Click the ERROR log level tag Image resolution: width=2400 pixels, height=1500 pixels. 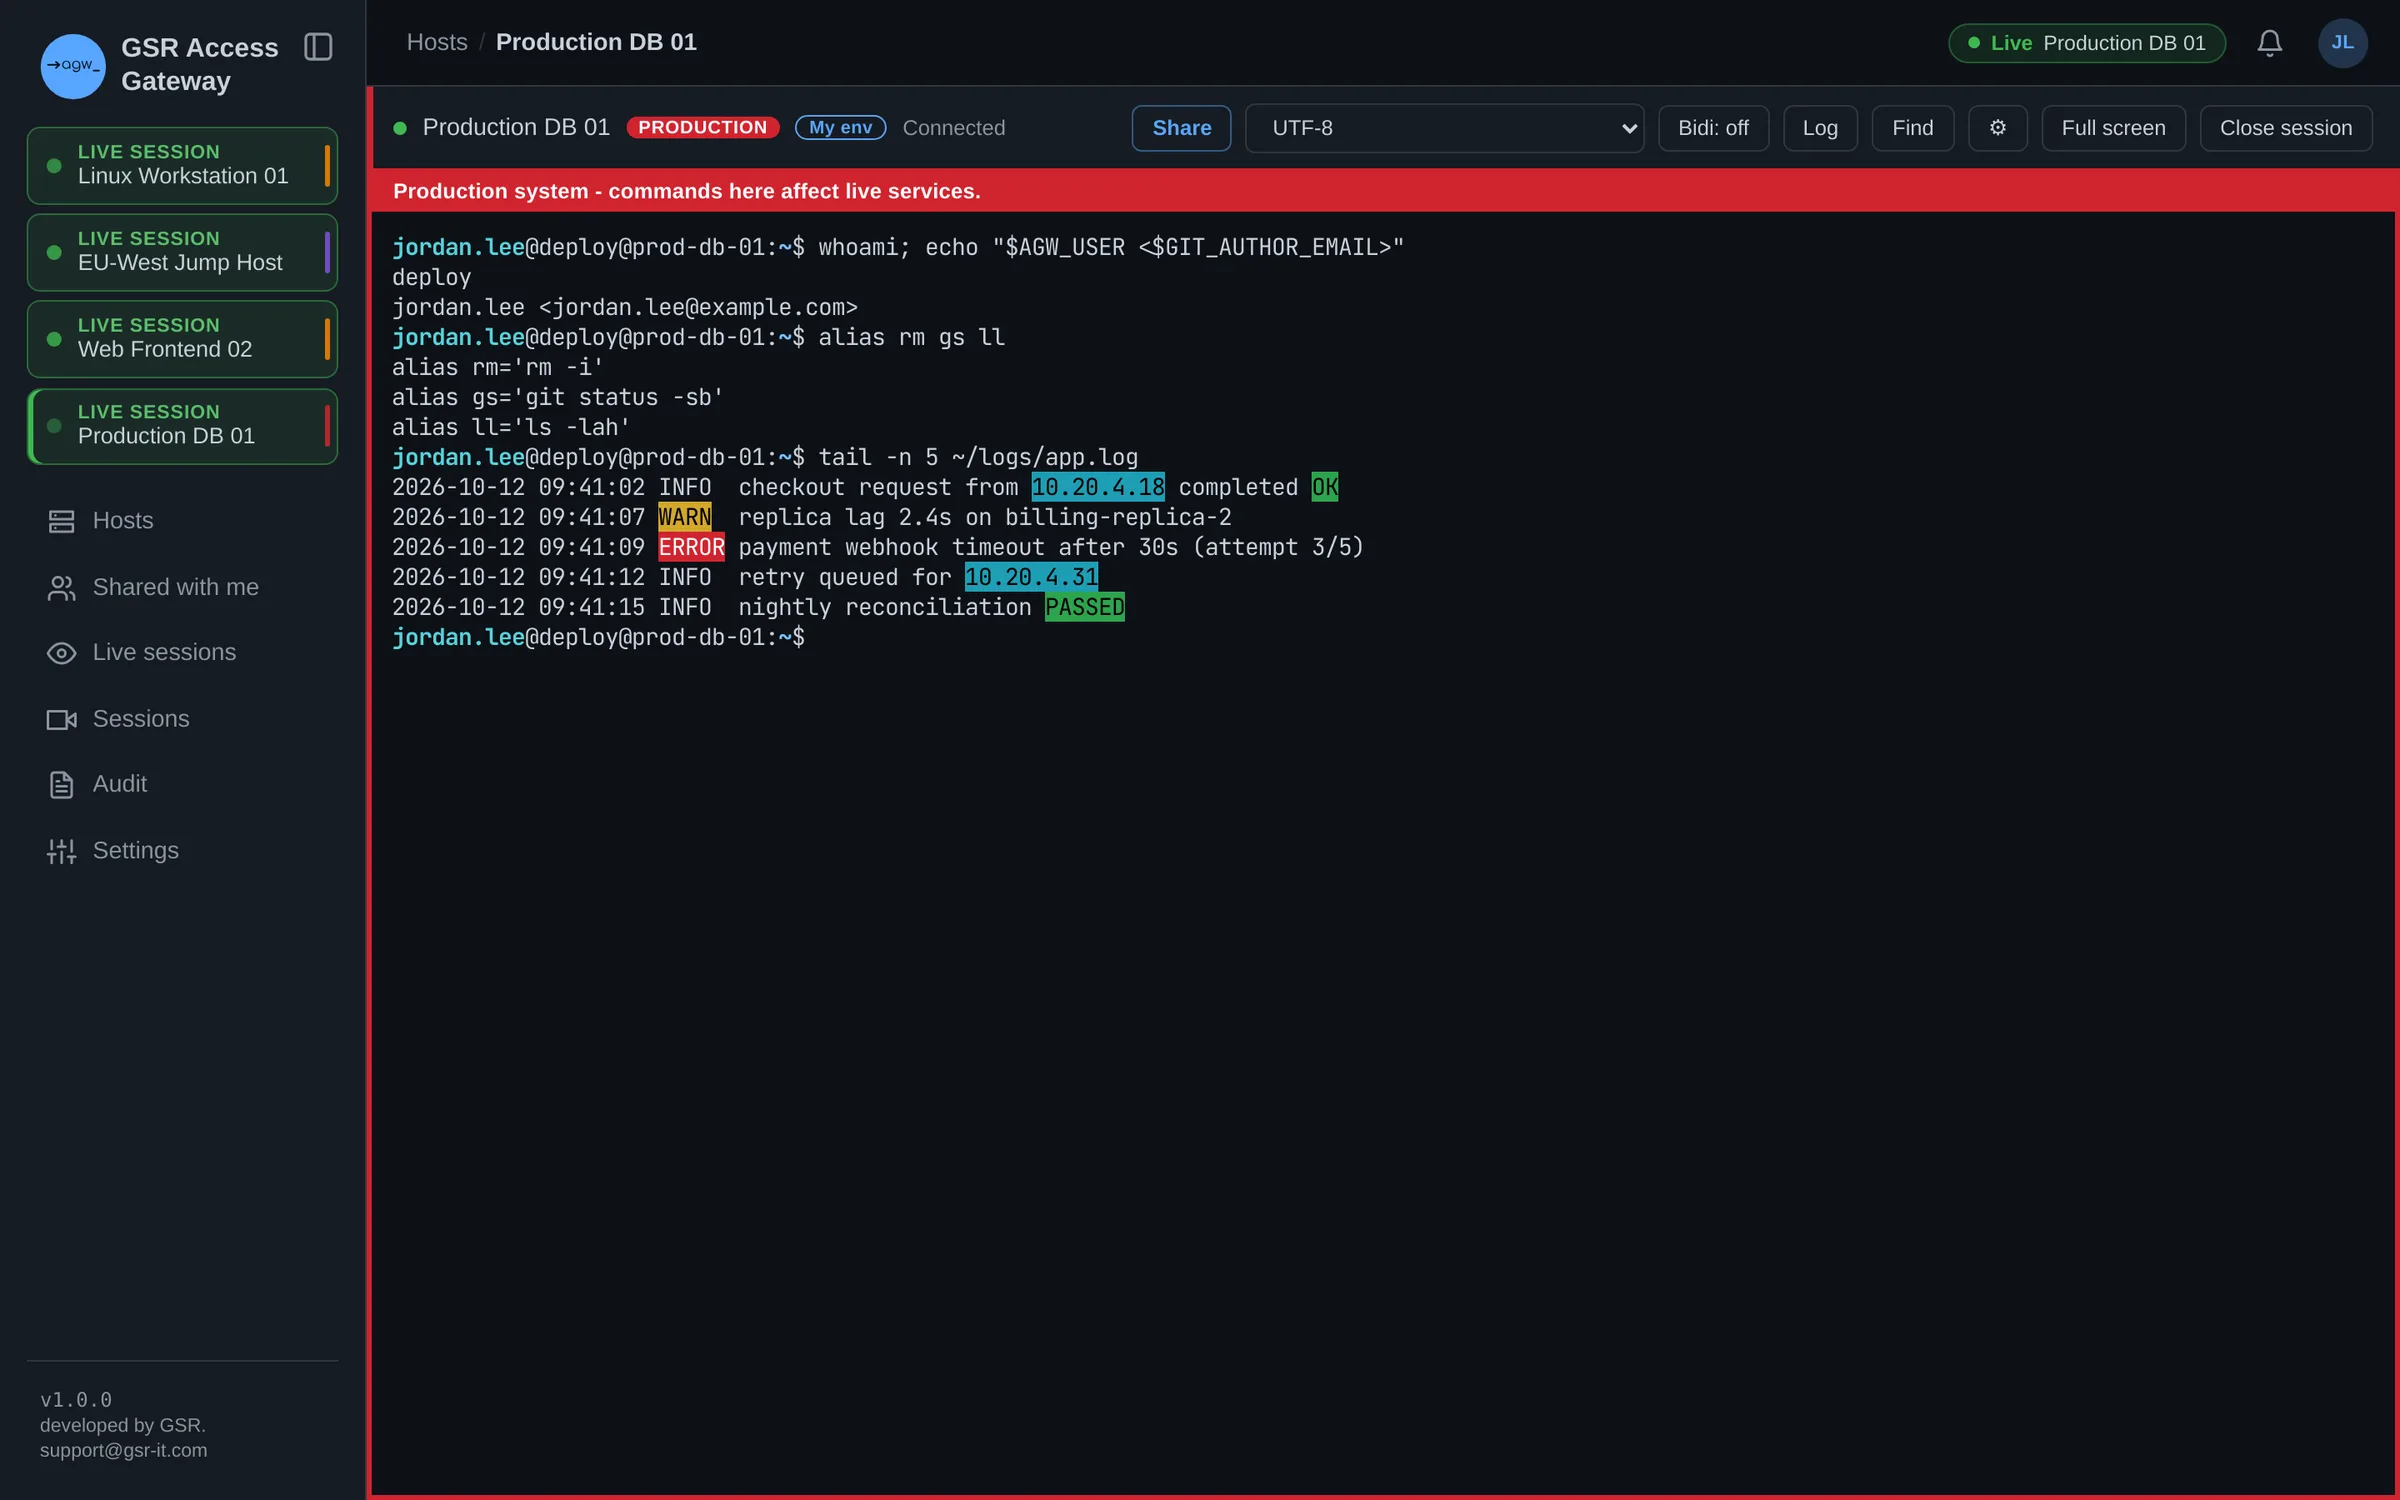[691, 547]
